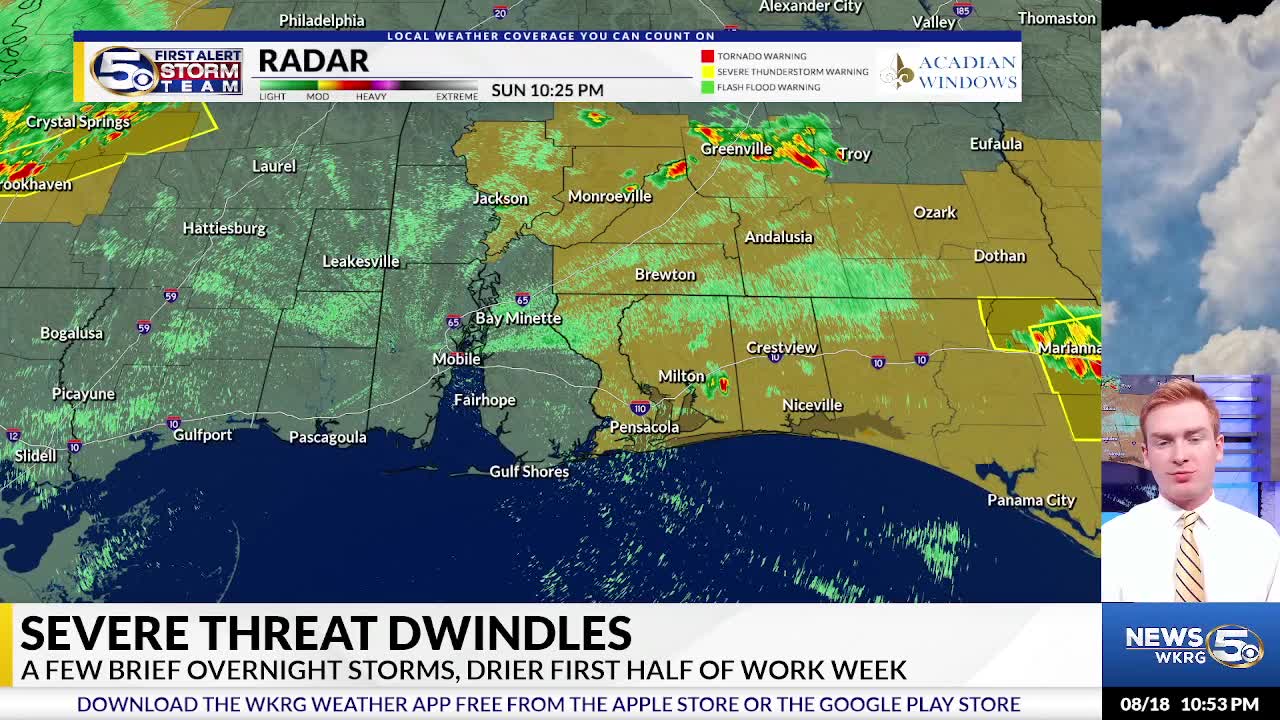Click the I-10 highway shield near Gulfport
This screenshot has height=720, width=1280.
point(173,424)
